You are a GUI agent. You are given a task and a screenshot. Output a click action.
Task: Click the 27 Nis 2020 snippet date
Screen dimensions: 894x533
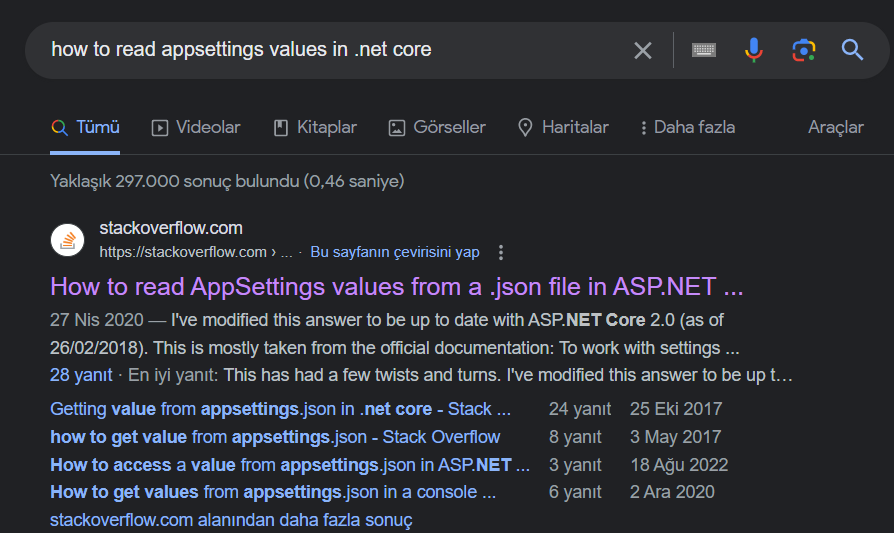[96, 320]
